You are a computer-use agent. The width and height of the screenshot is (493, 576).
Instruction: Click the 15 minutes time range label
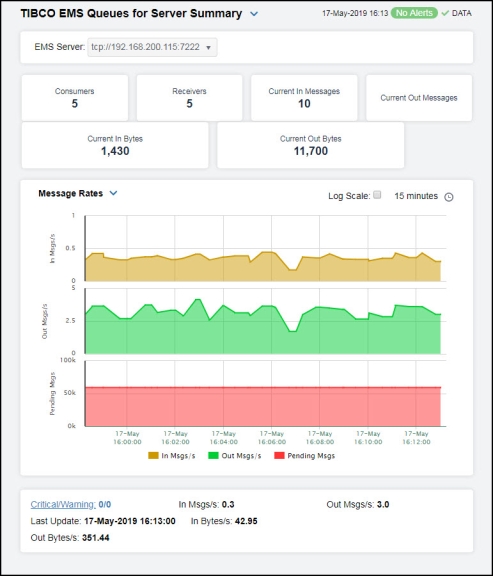point(416,196)
